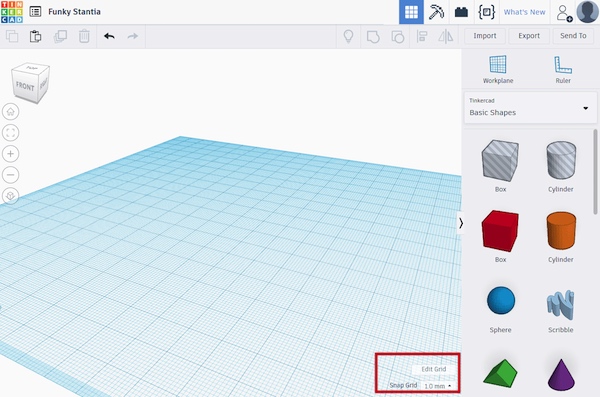Click the Paste clipboard icon
Image resolution: width=600 pixels, height=397 pixels.
coord(36,36)
